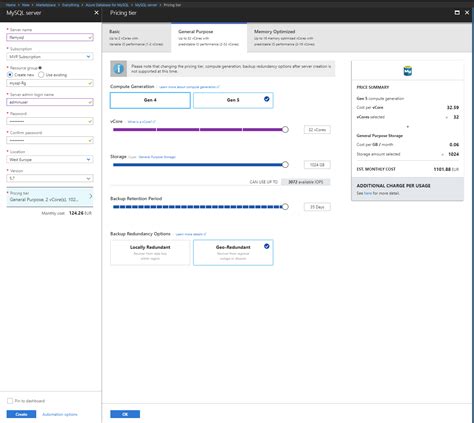Close the MySQL server blade
The image size is (474, 423).
[96, 13]
